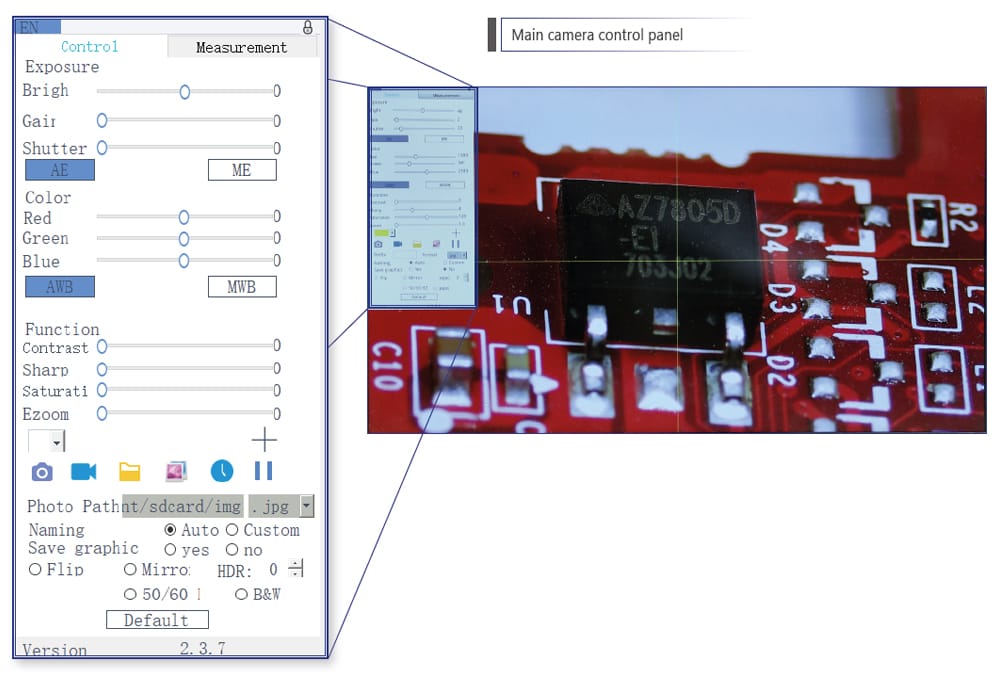
Task: Select no for Save graphic
Action: pyautogui.click(x=232, y=549)
